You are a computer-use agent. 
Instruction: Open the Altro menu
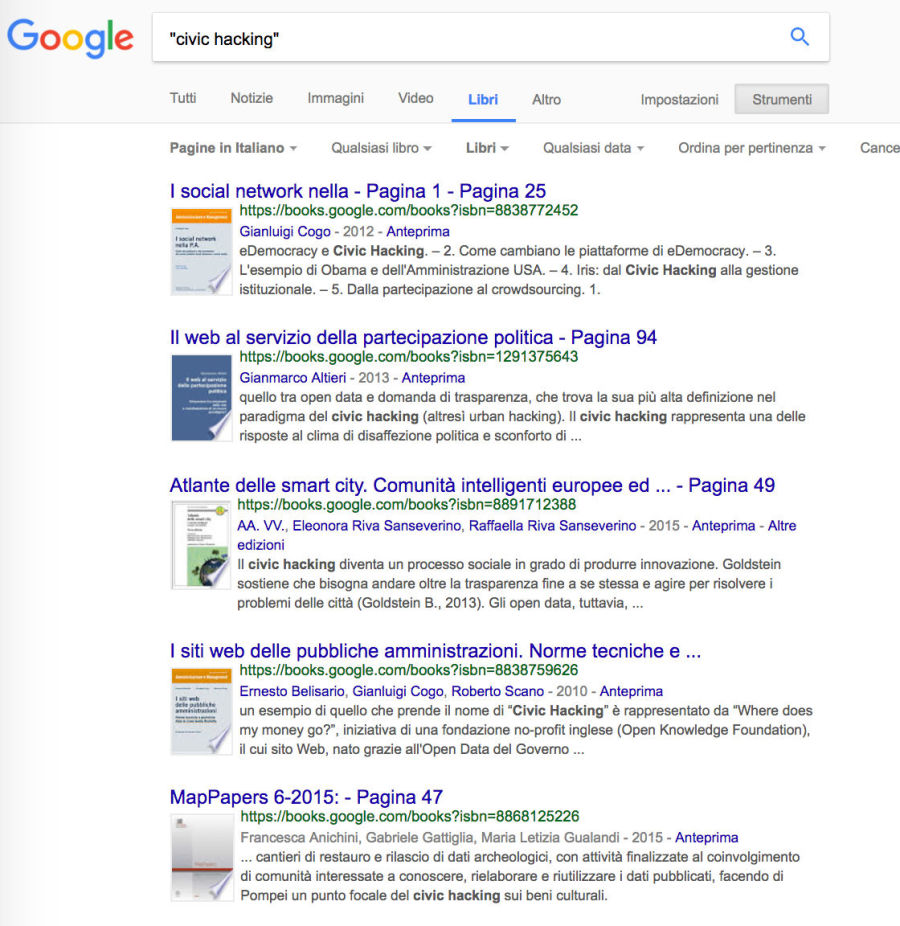point(546,99)
